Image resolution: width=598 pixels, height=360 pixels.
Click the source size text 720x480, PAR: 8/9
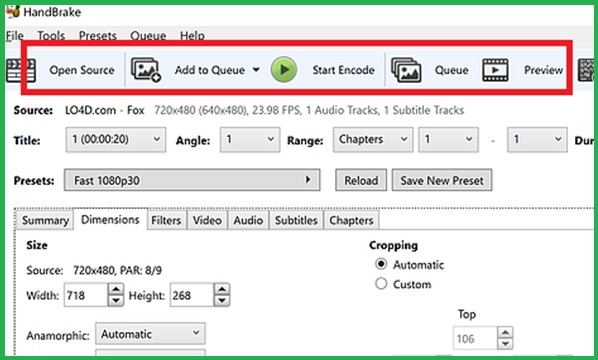[117, 270]
